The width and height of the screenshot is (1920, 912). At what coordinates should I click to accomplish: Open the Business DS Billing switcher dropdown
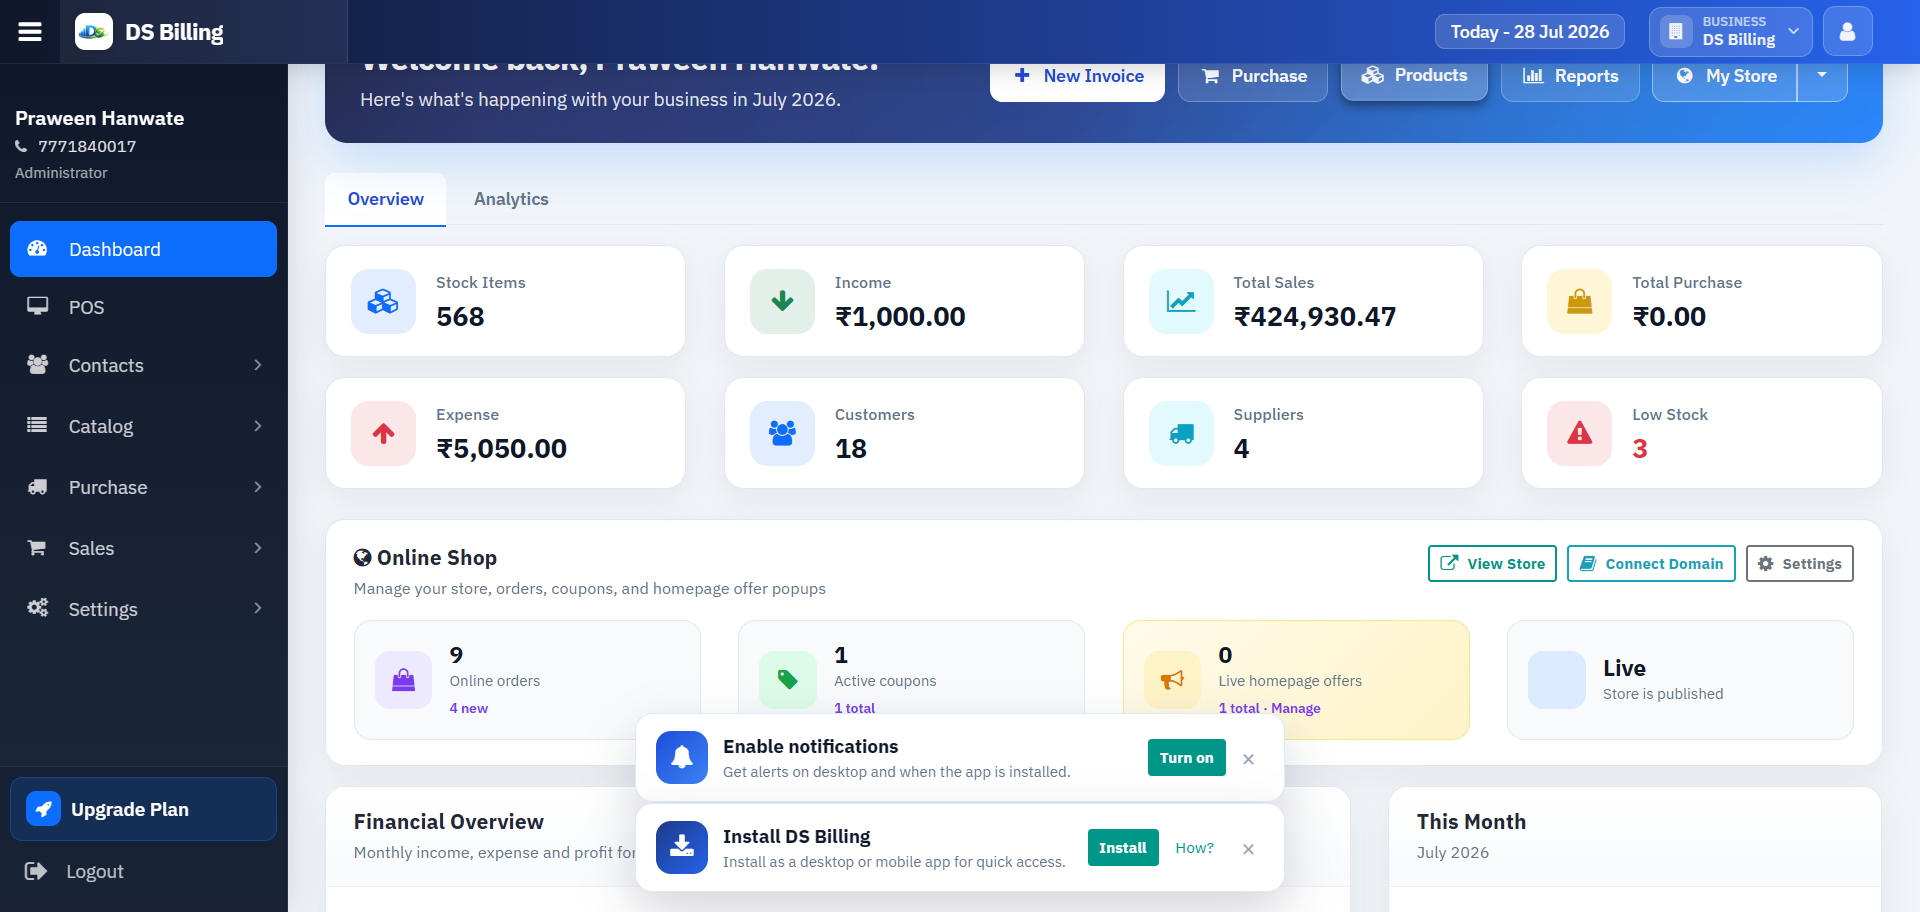[1730, 32]
